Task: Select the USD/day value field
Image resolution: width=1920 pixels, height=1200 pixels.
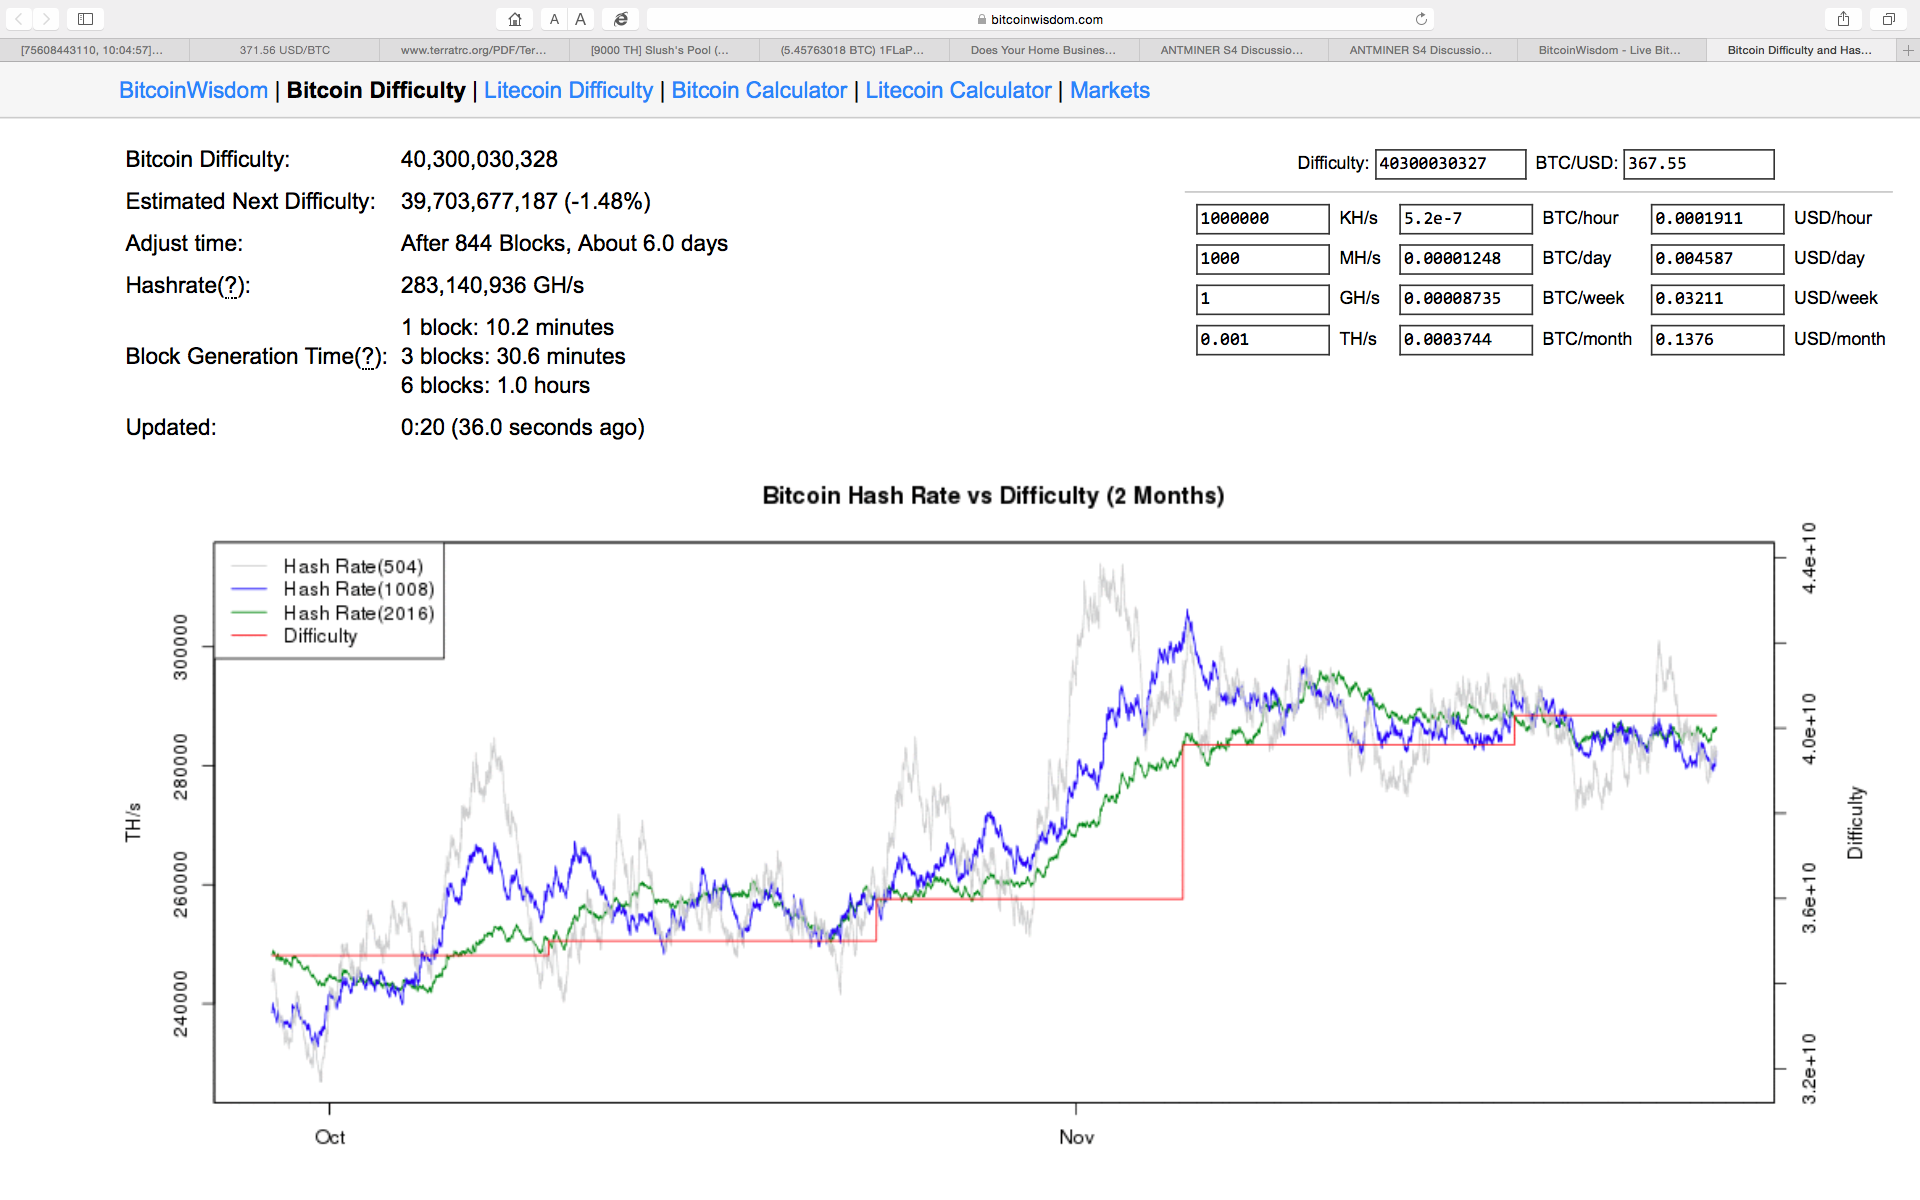Action: click(x=1717, y=259)
